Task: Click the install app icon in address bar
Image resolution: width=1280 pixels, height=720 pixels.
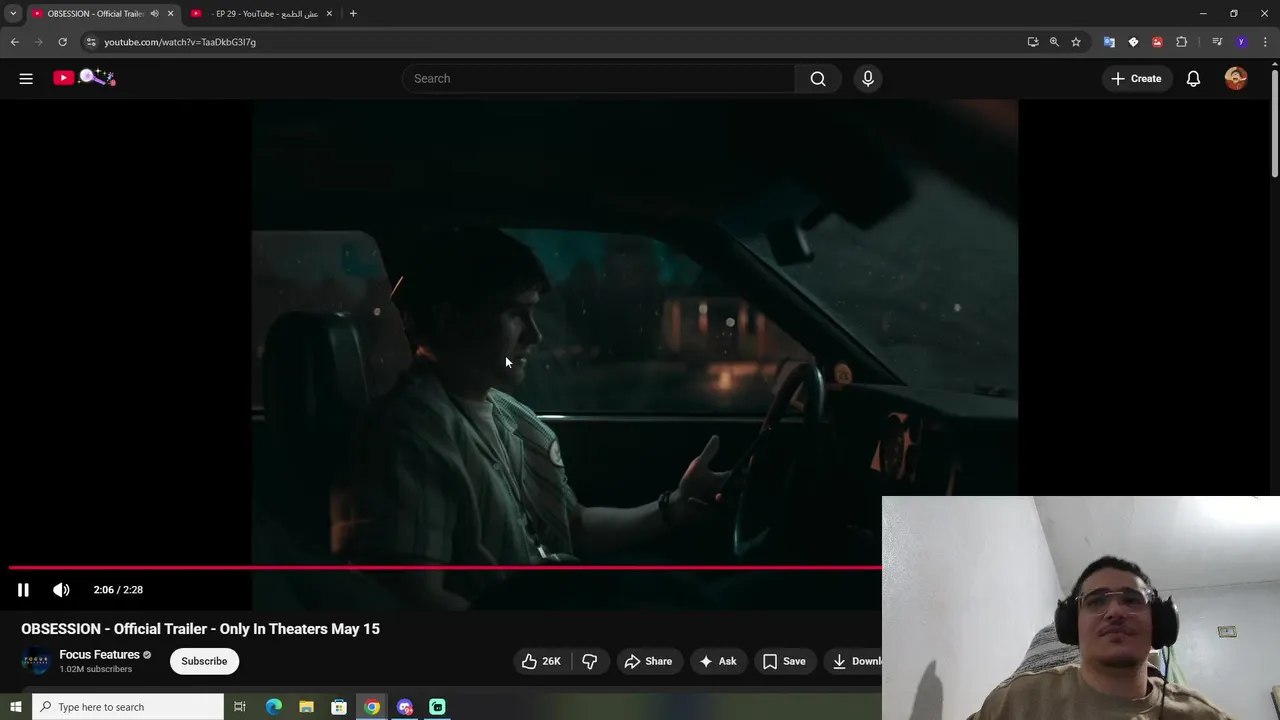Action: (1033, 42)
